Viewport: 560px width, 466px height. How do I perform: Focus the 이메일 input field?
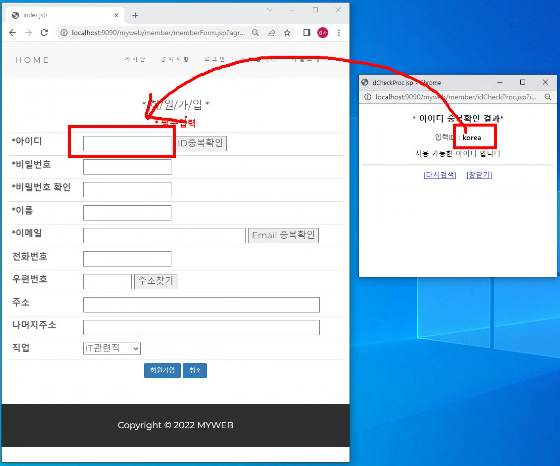pyautogui.click(x=164, y=236)
